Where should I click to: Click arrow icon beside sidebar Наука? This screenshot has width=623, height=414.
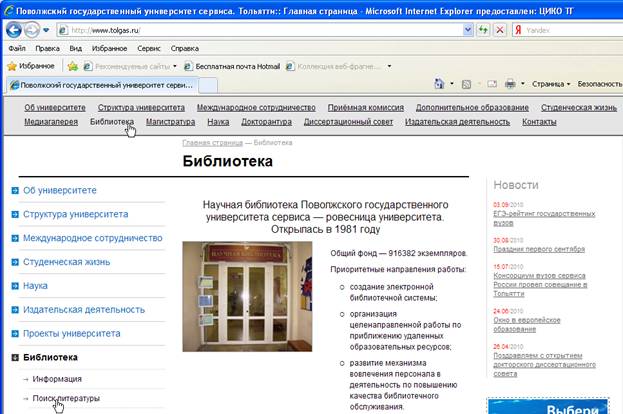click(x=15, y=286)
